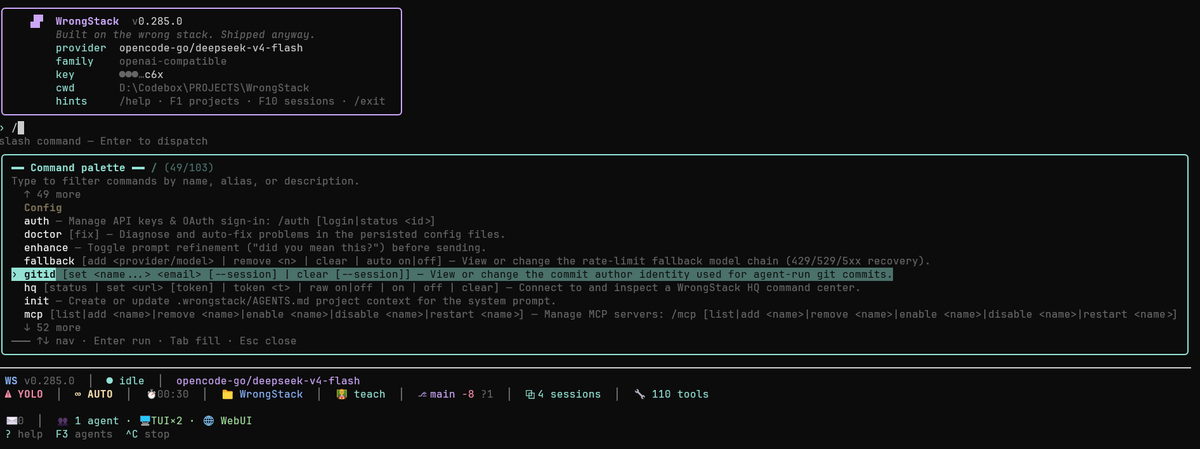Click the selection chevron before gitid

15,274
